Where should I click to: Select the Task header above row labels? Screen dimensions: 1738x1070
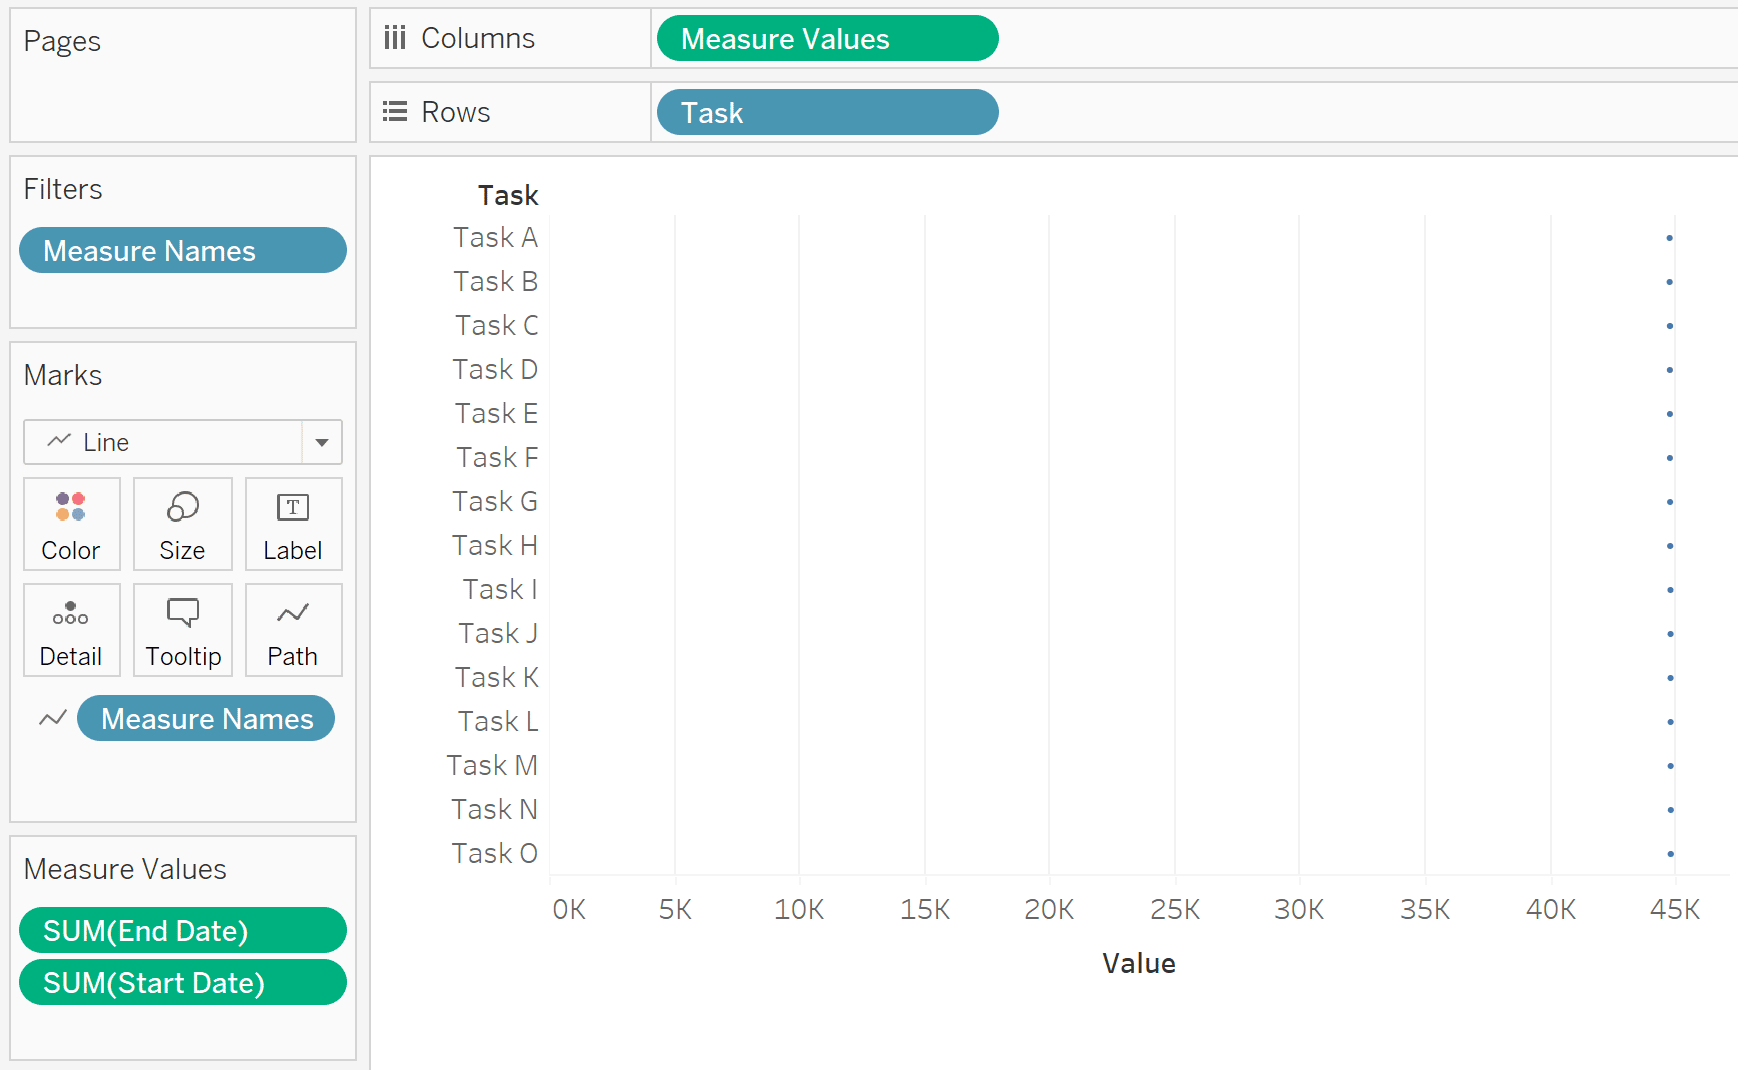coord(507,195)
